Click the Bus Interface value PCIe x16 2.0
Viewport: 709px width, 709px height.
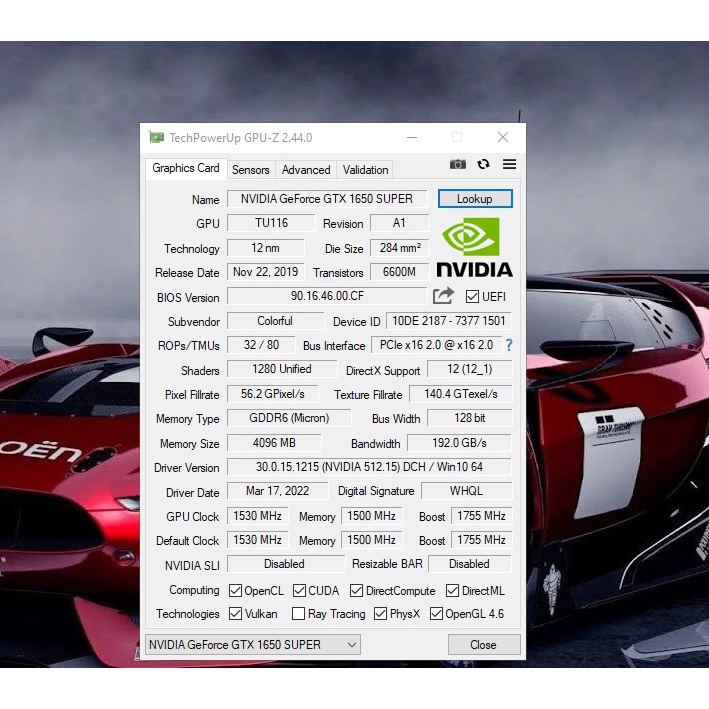coord(436,345)
